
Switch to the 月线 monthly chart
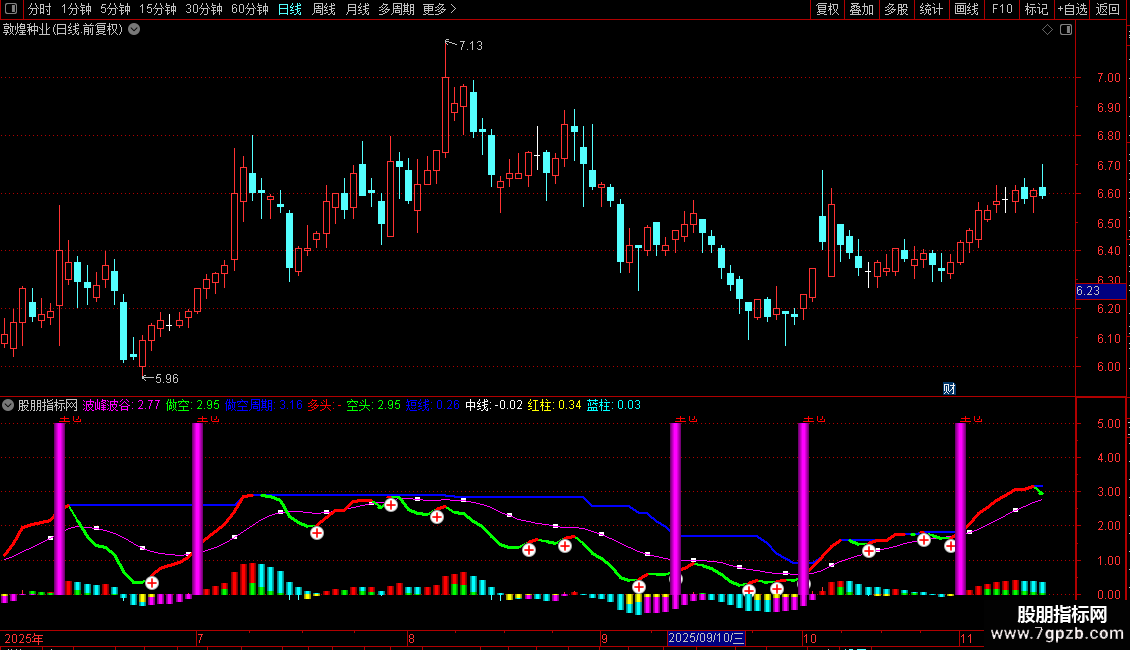coord(357,9)
